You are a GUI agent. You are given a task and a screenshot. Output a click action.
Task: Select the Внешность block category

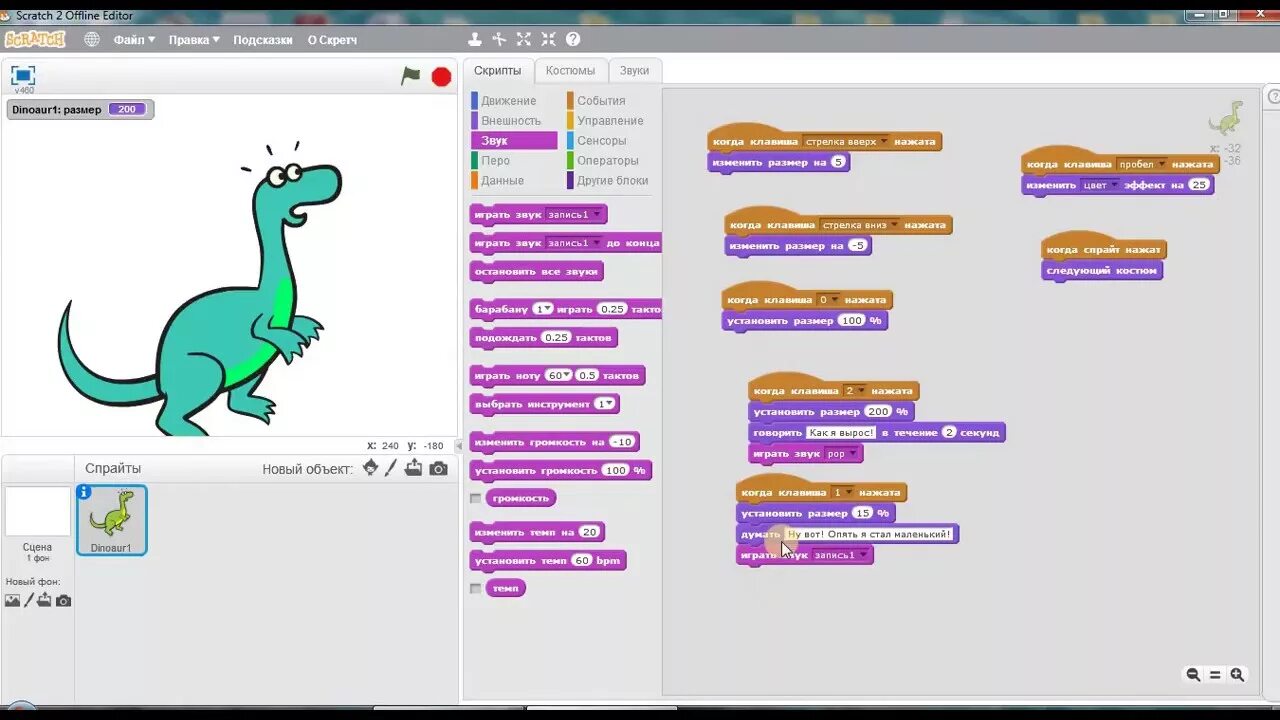coord(513,121)
